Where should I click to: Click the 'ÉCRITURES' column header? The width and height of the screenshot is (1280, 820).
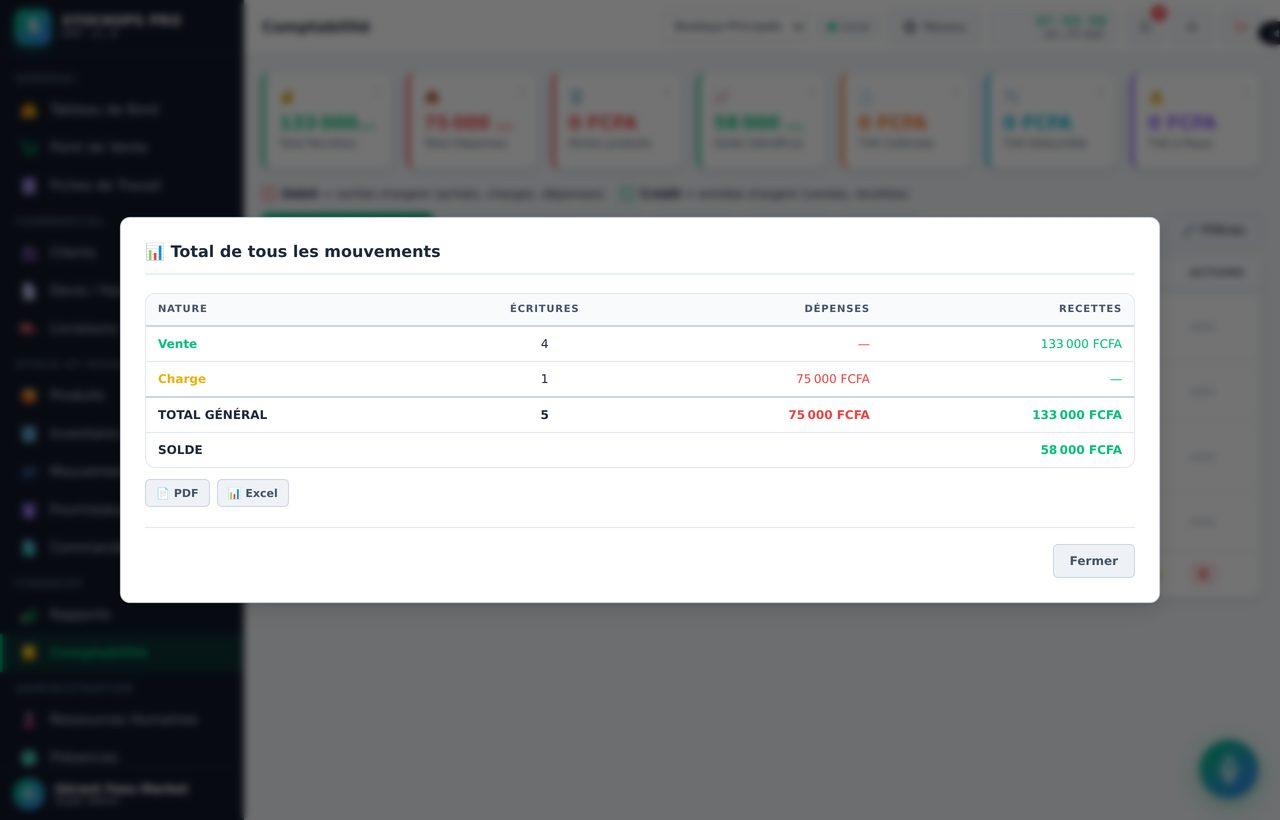[x=544, y=309]
